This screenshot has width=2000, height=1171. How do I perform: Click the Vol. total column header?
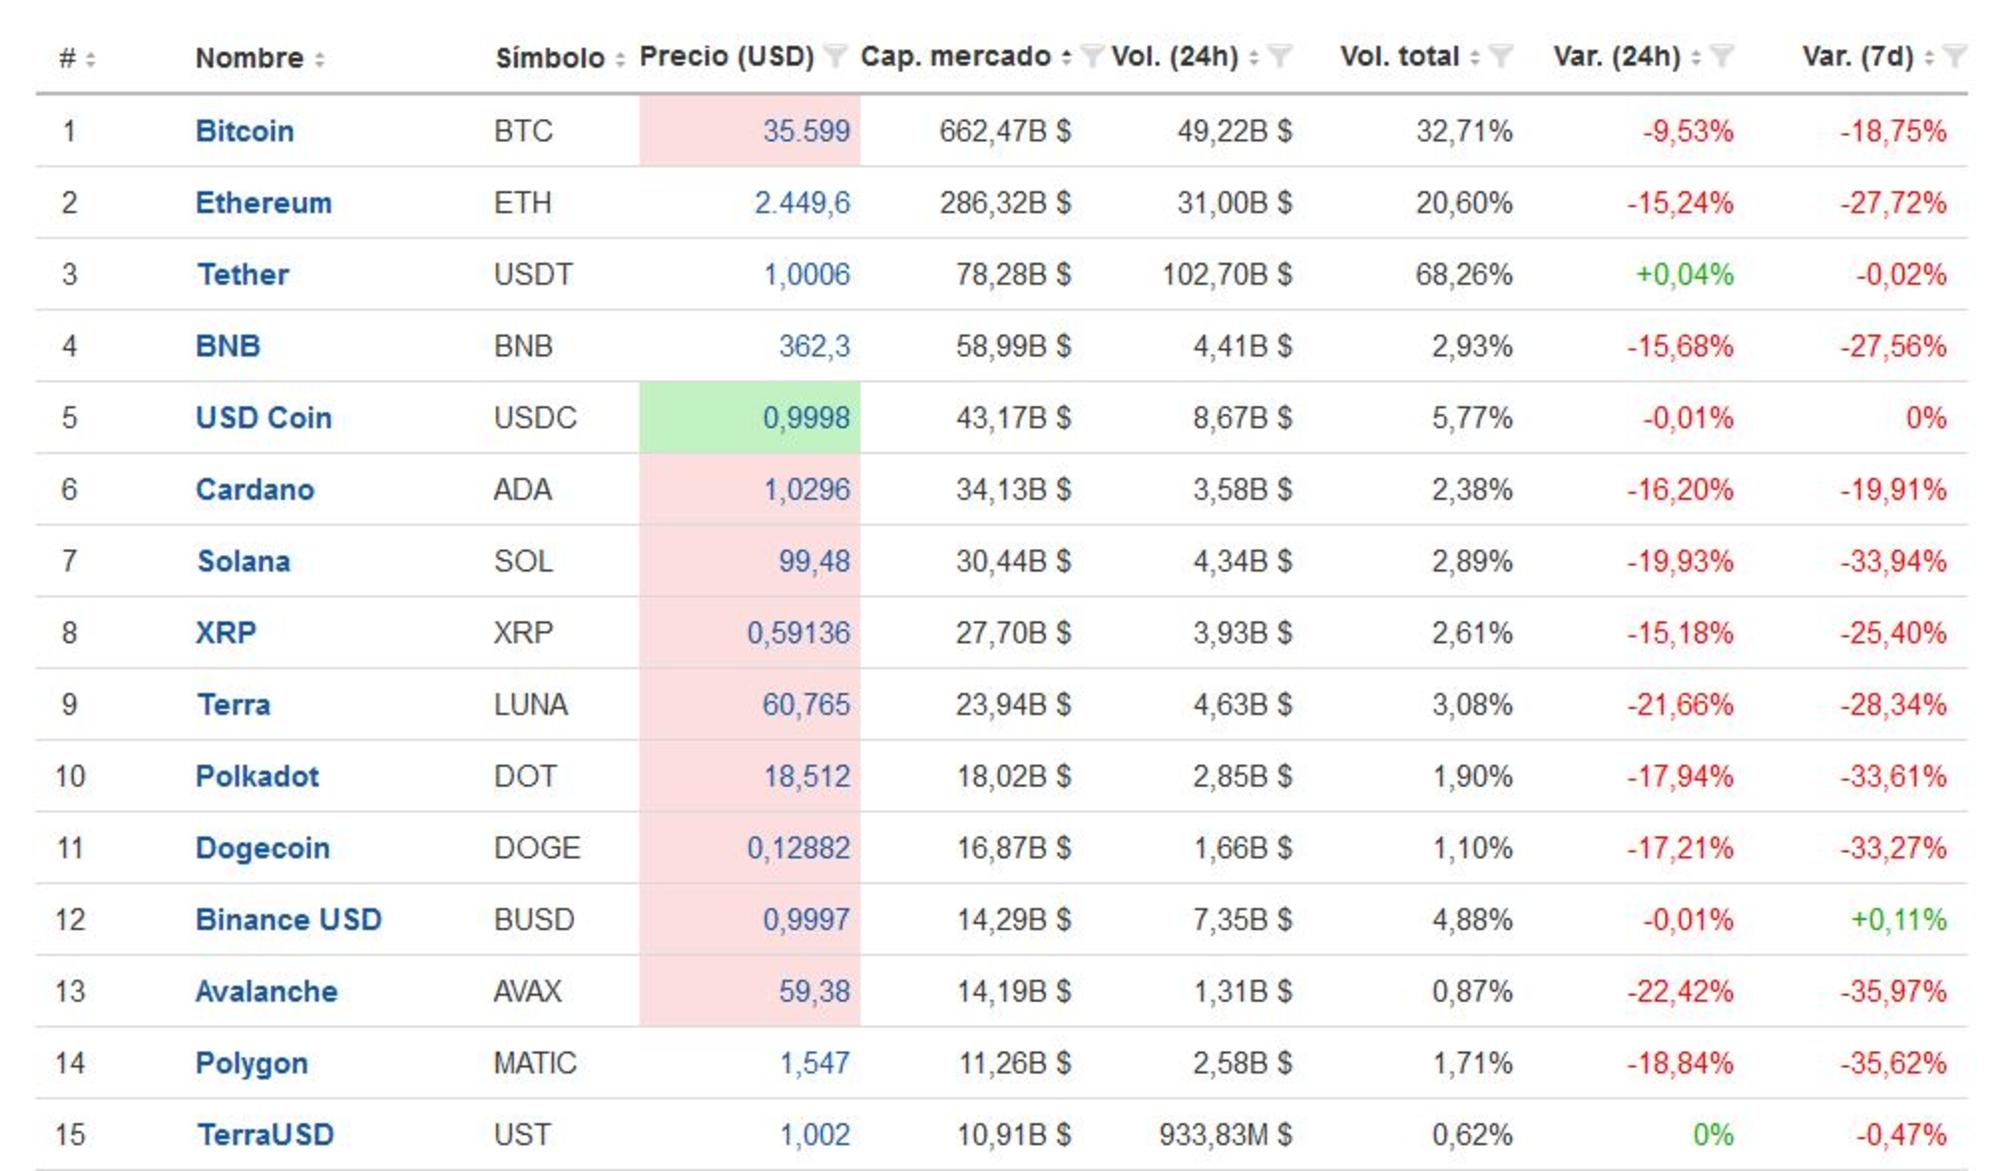[1399, 57]
